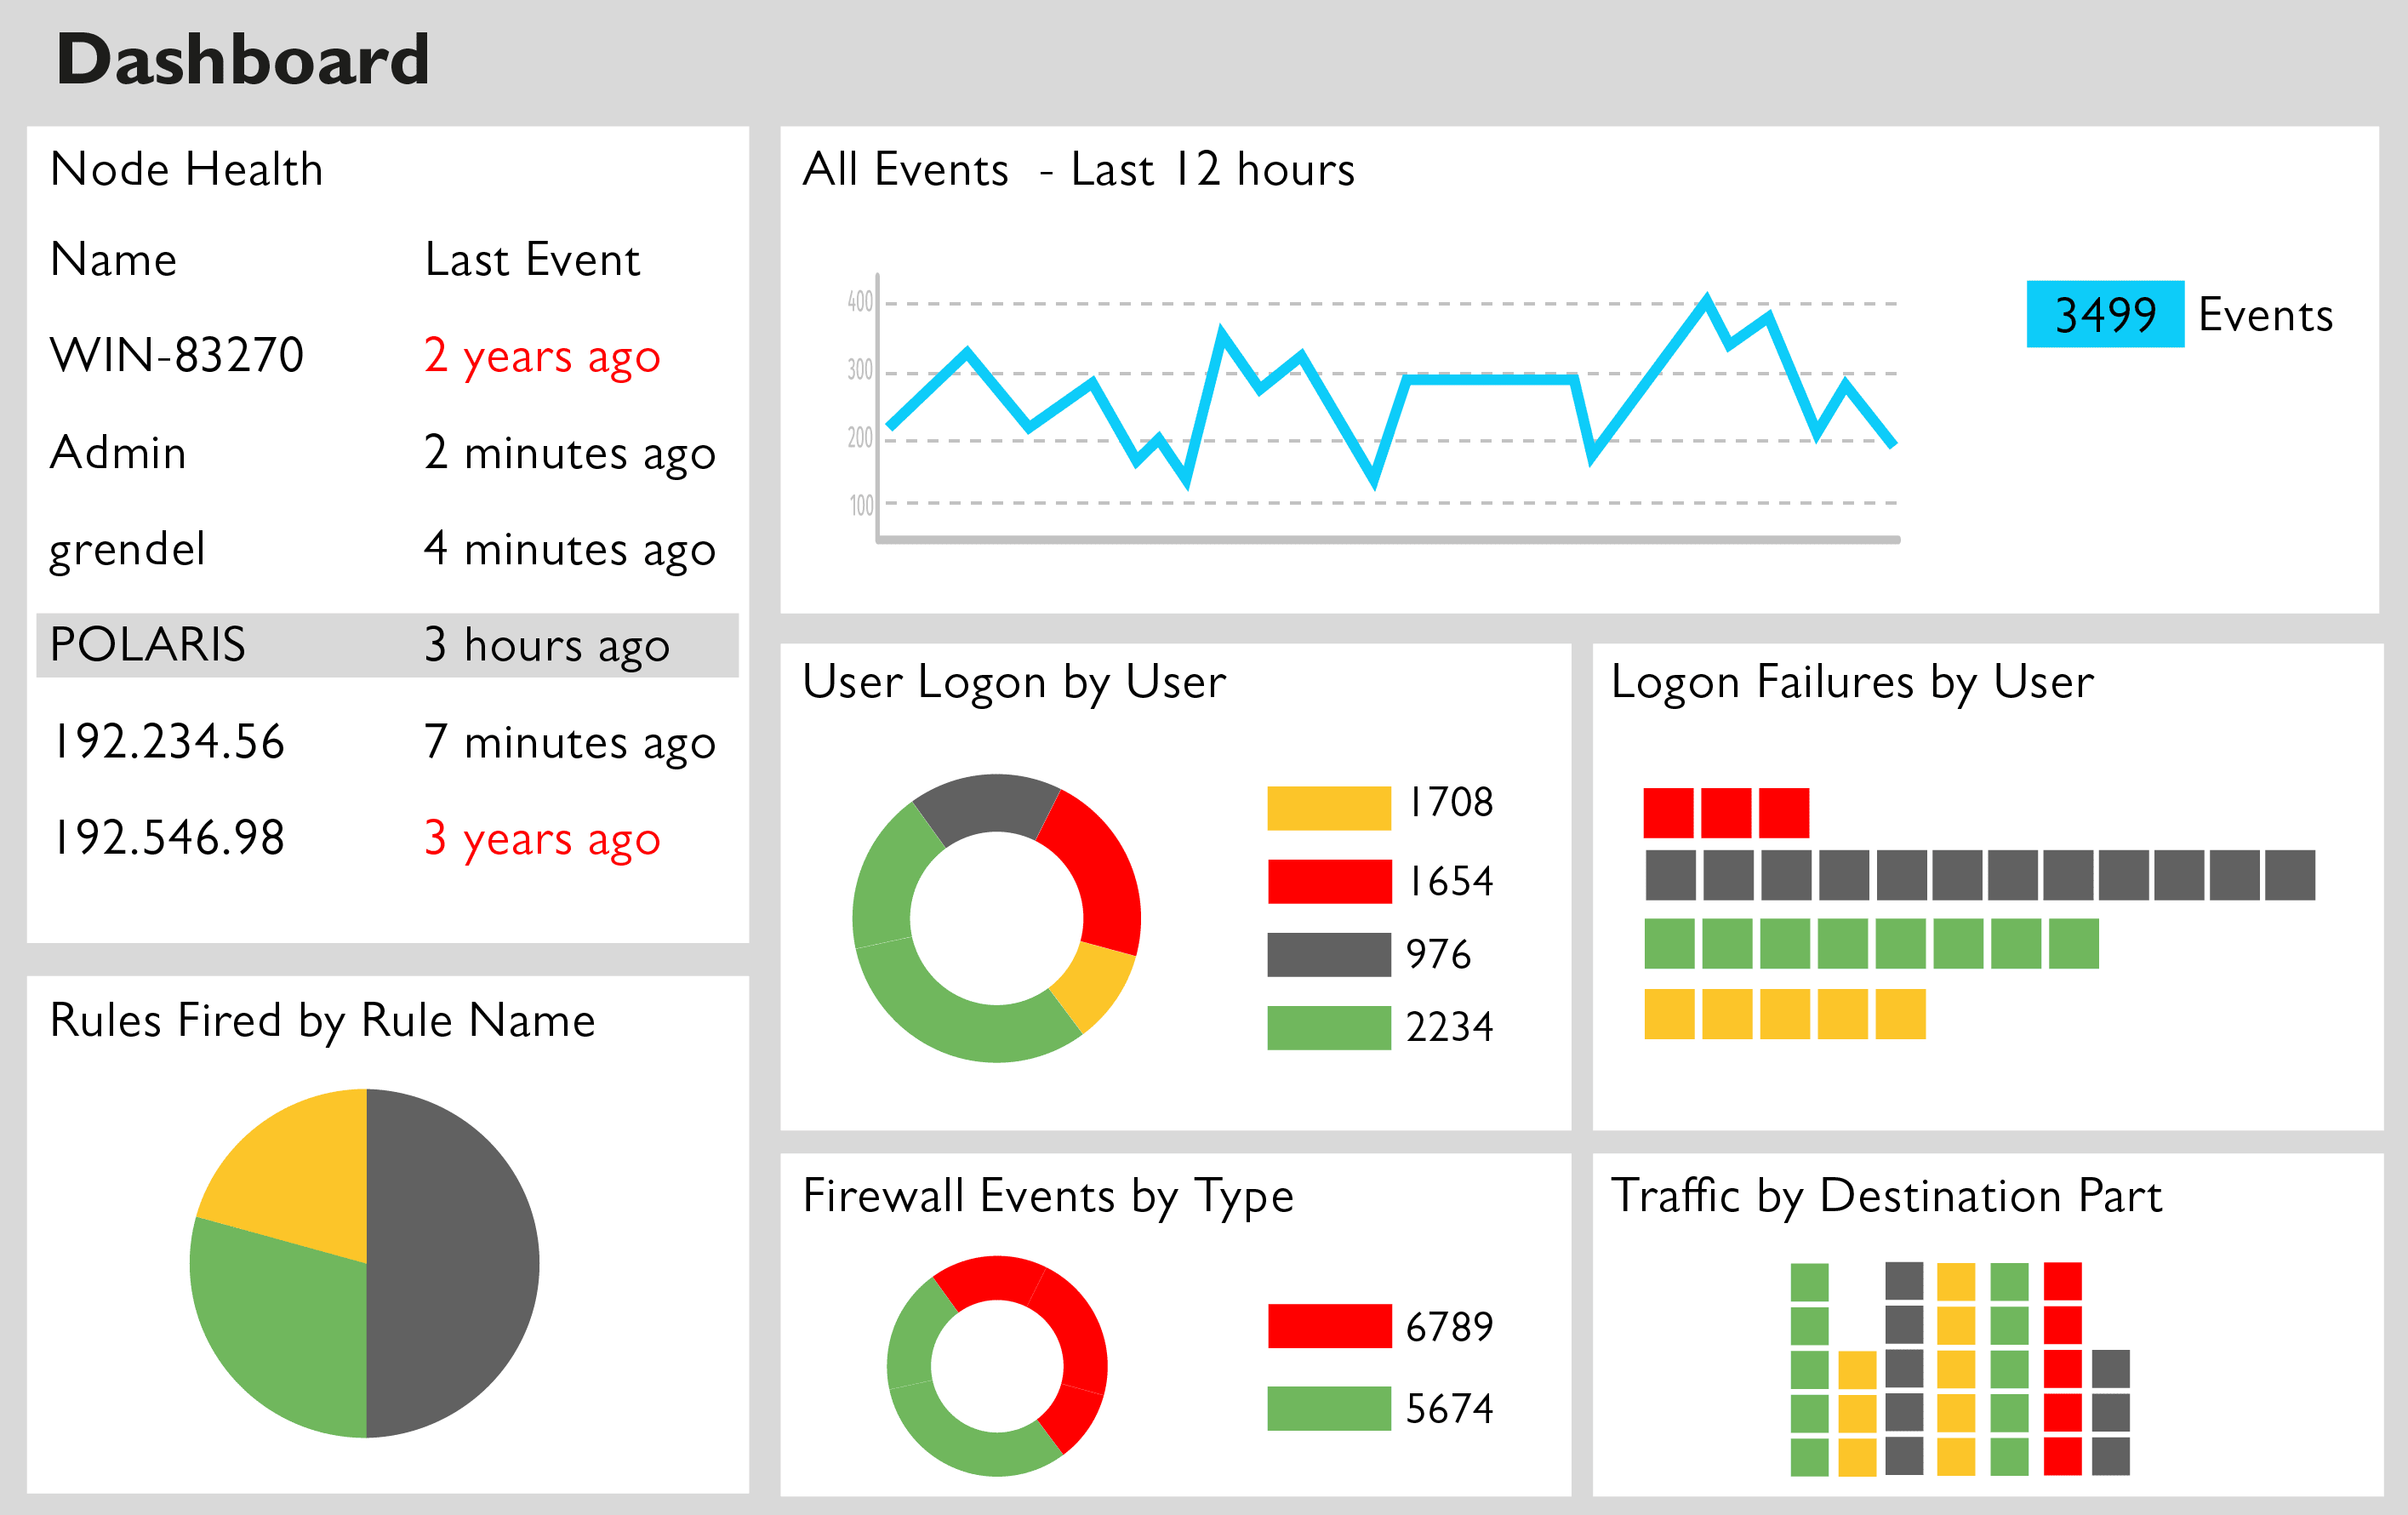Click the gray row of logon failure blocks
This screenshot has width=2408, height=1515.
click(x=1980, y=875)
